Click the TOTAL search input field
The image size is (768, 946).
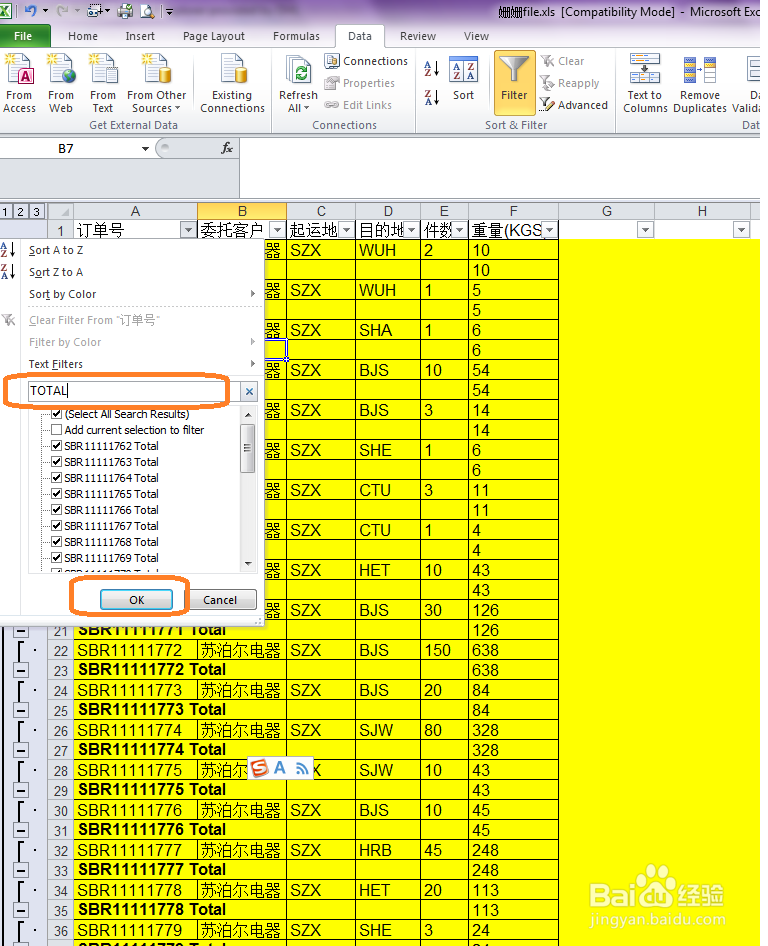[x=133, y=391]
